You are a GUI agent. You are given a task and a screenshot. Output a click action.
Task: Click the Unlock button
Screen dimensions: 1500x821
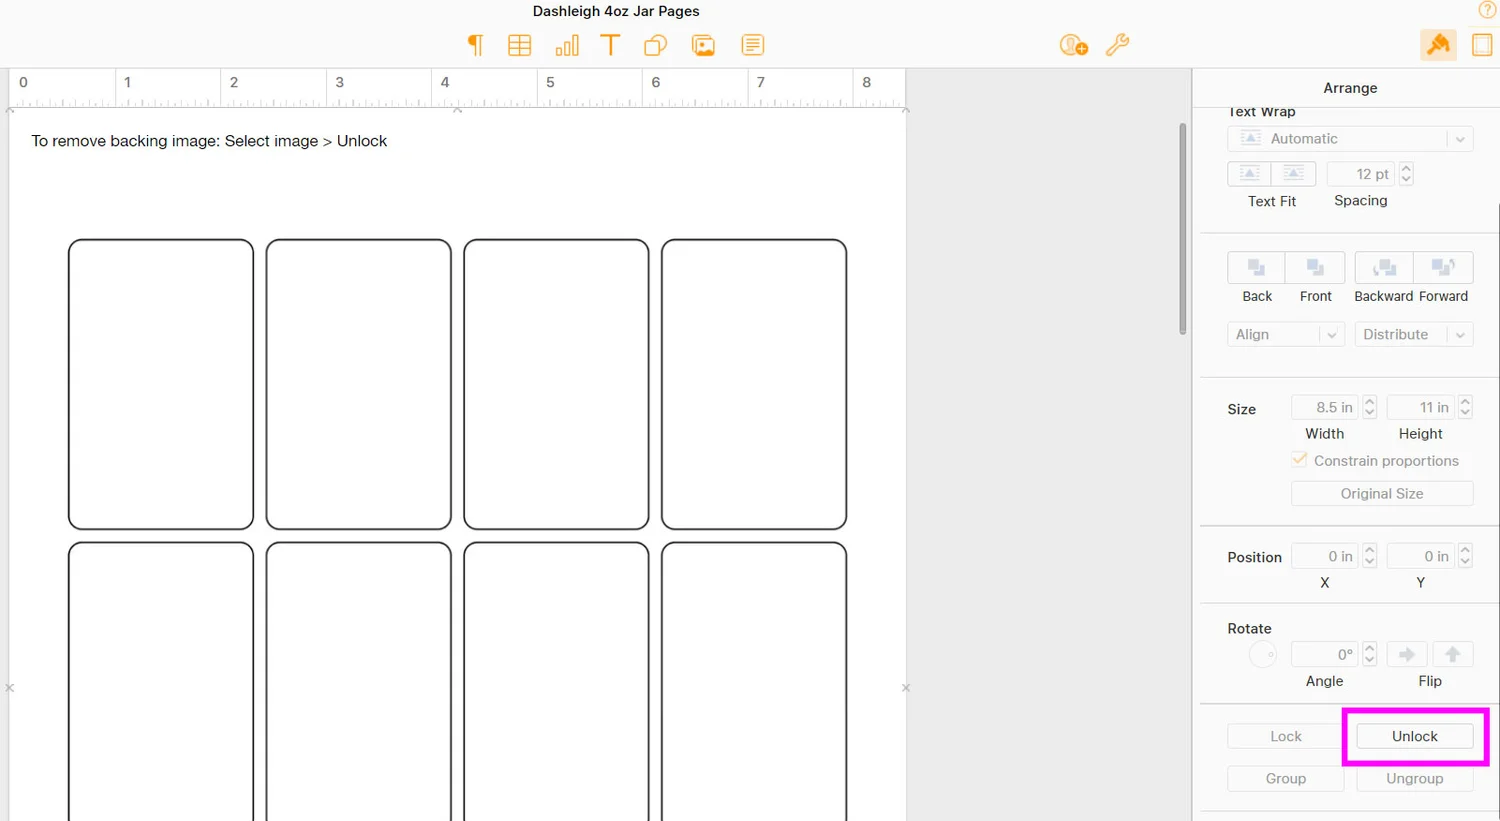pyautogui.click(x=1414, y=736)
